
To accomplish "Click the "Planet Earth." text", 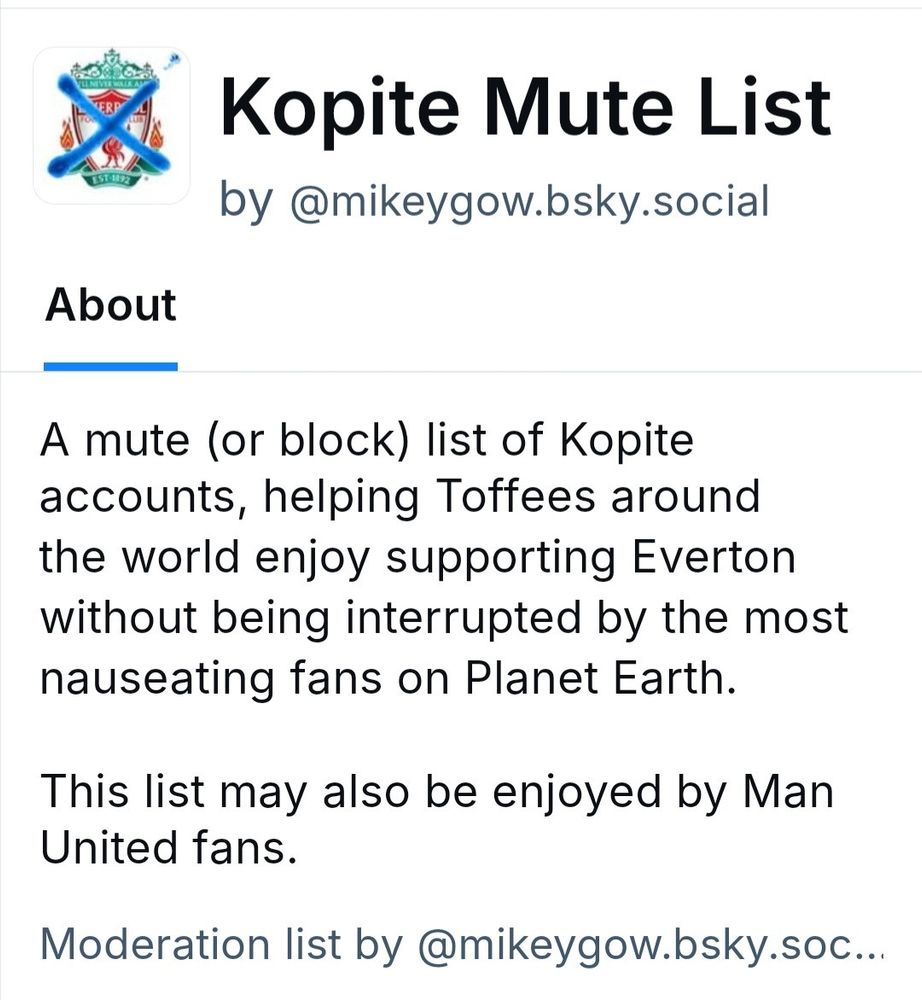I will pyautogui.click(x=601, y=677).
